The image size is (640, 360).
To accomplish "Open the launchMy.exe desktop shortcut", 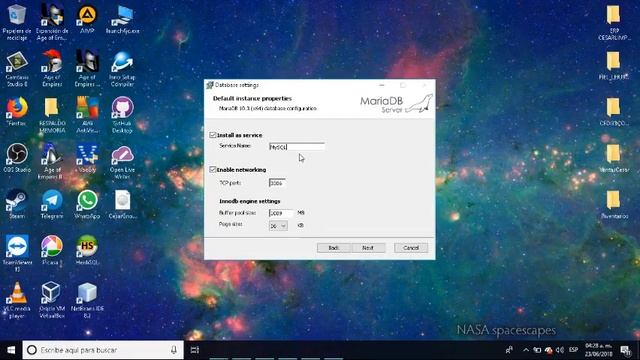I will click(x=122, y=19).
